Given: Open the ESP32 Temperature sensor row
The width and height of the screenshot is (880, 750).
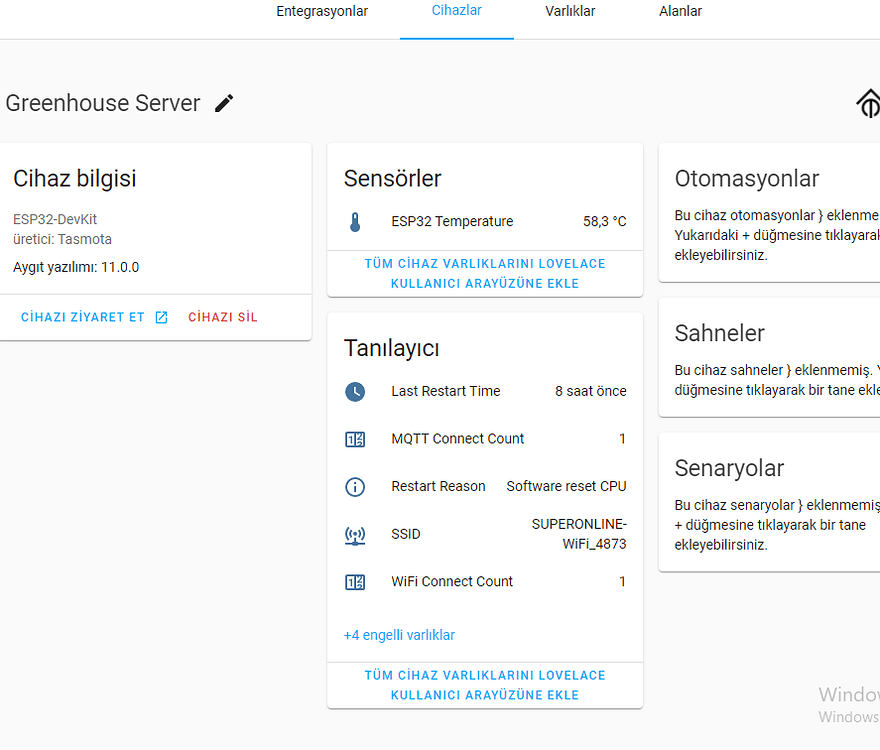Looking at the screenshot, I should 485,222.
